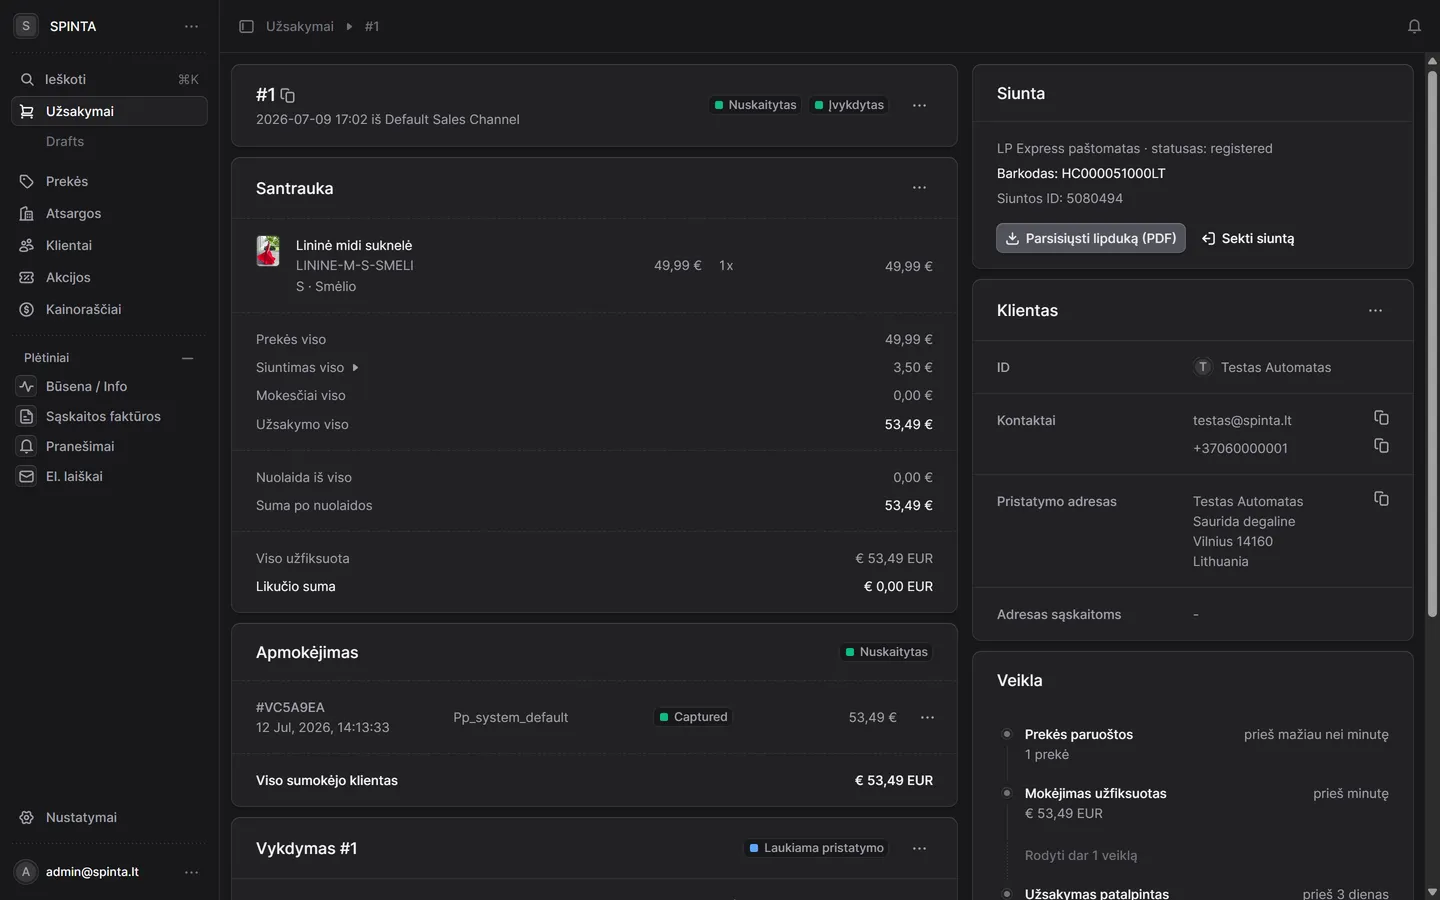Open the Lininė midi suknelė product thumbnail
The height and width of the screenshot is (900, 1440).
click(x=268, y=250)
